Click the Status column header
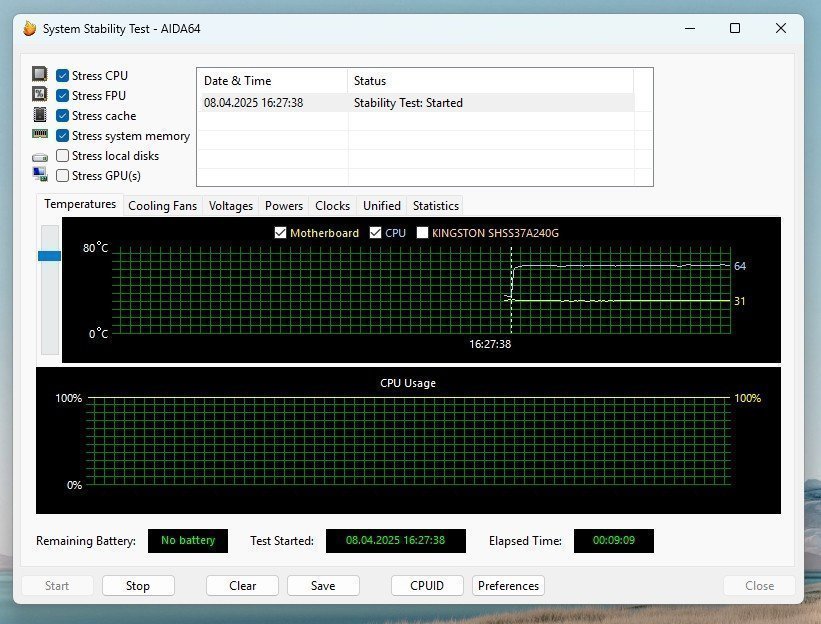Screen dimensions: 821x624 point(490,81)
